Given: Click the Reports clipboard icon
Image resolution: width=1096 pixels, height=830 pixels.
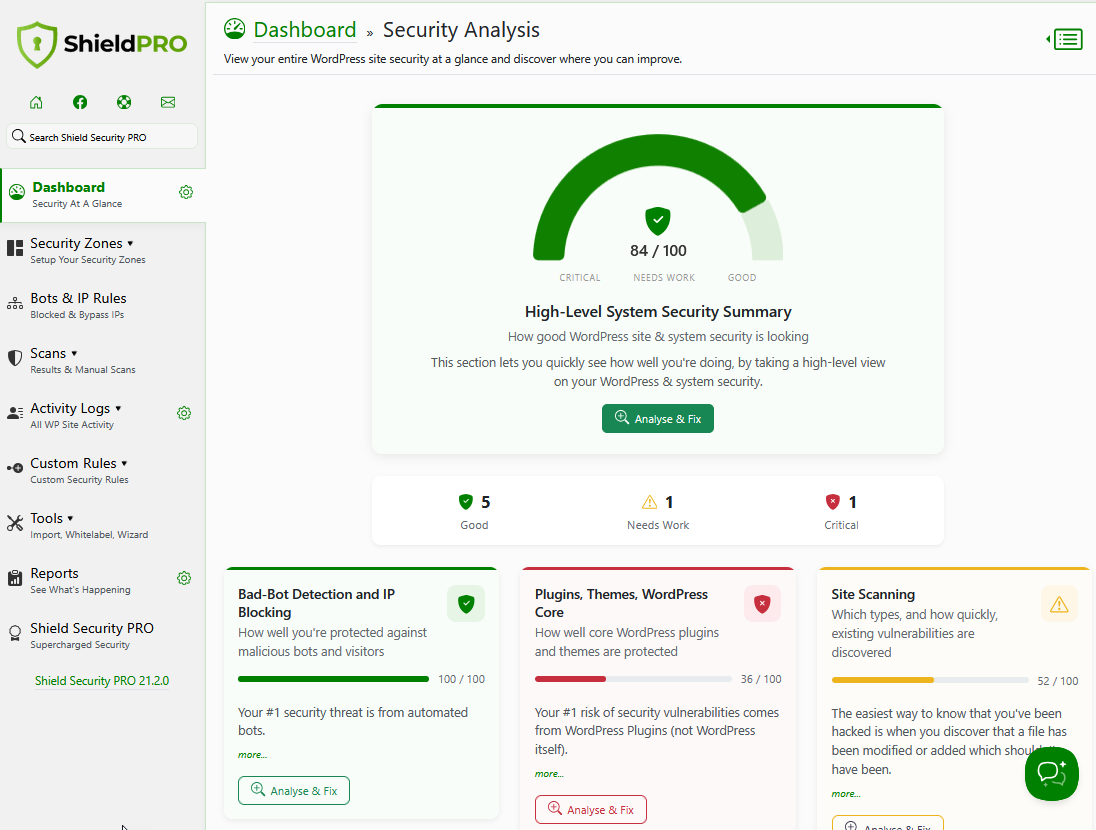Looking at the screenshot, I should click(15, 578).
